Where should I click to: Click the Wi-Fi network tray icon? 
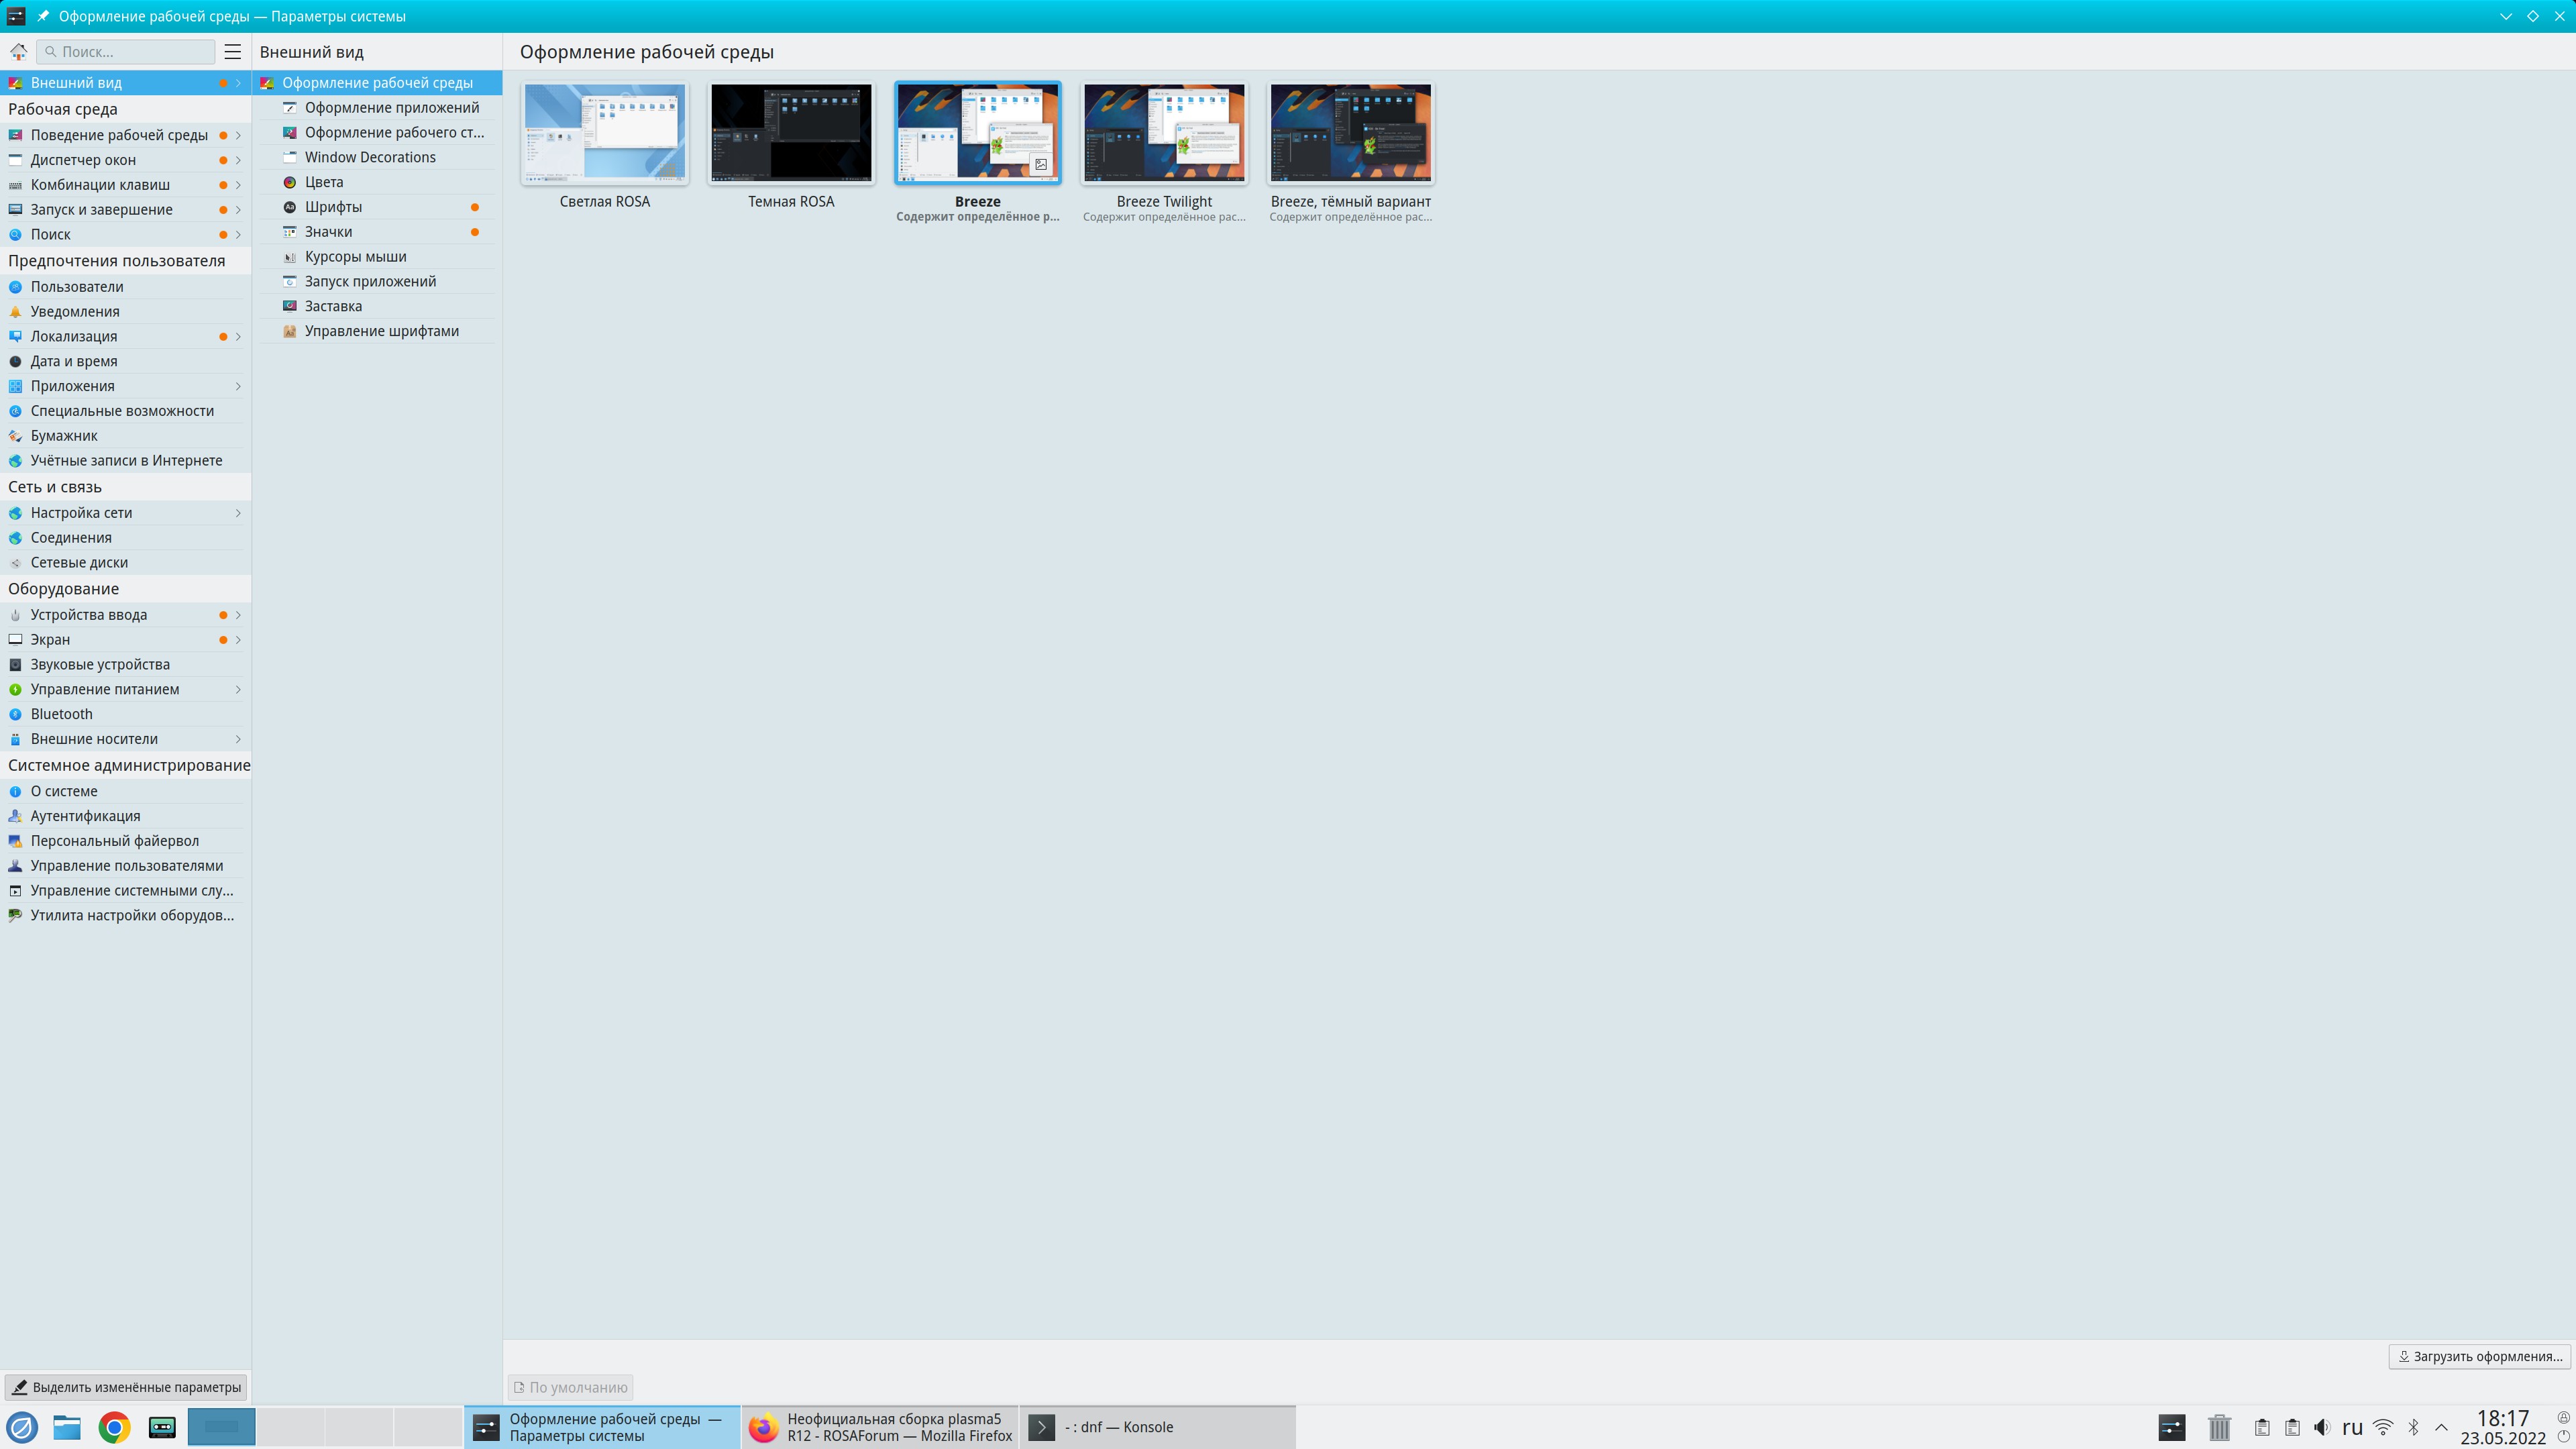coord(2383,1427)
